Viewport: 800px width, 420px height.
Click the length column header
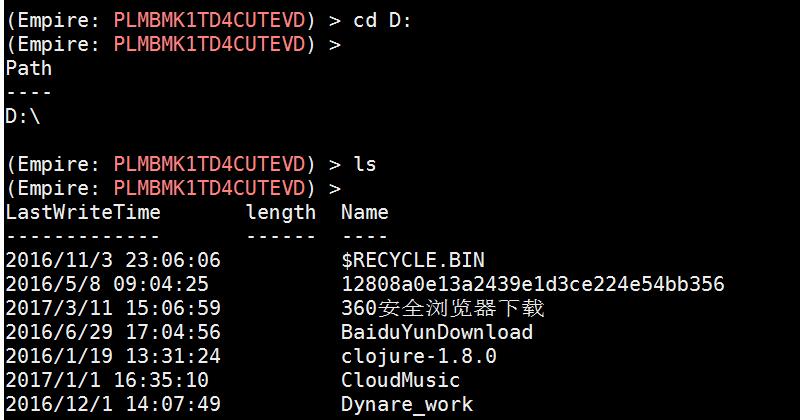(281, 212)
